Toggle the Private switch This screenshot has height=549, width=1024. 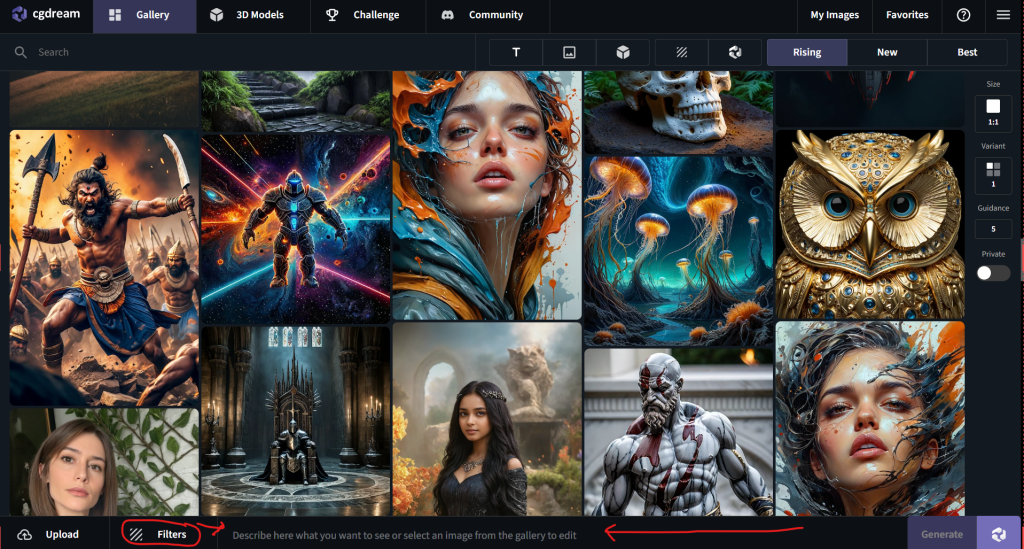(993, 274)
